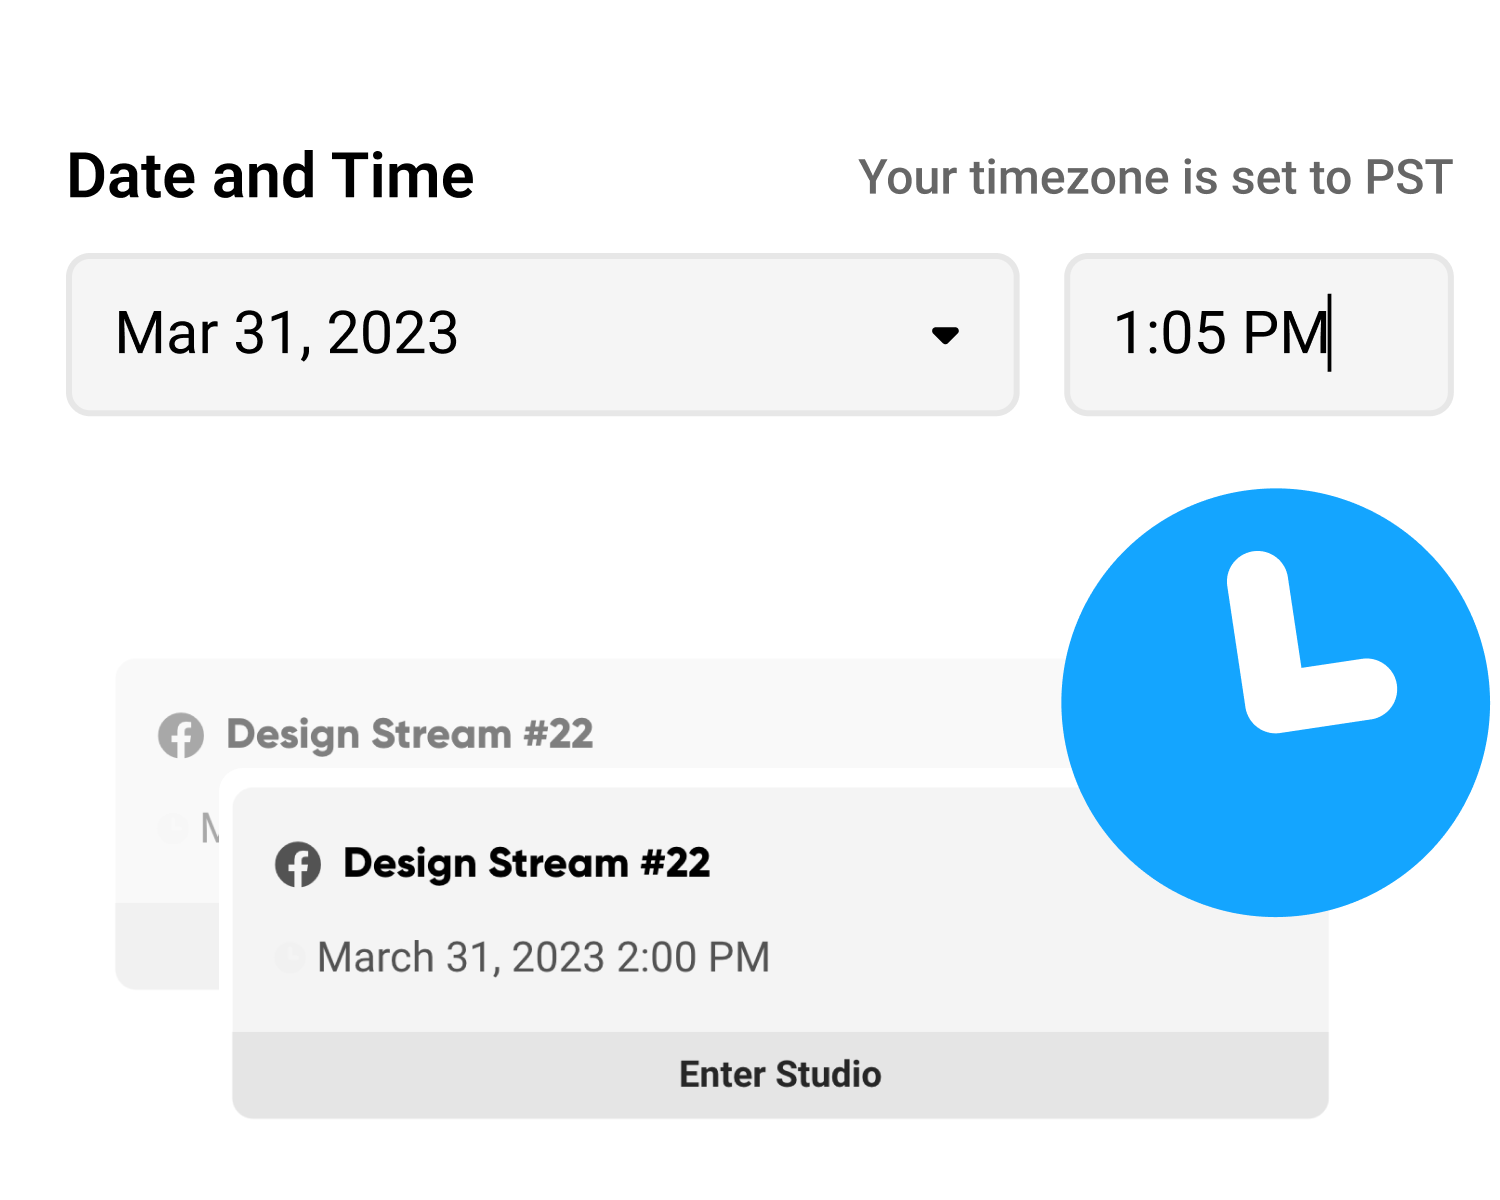Viewport: 1500px width, 1200px height.
Task: Click the Design Stream #22 card title
Action: (527, 862)
